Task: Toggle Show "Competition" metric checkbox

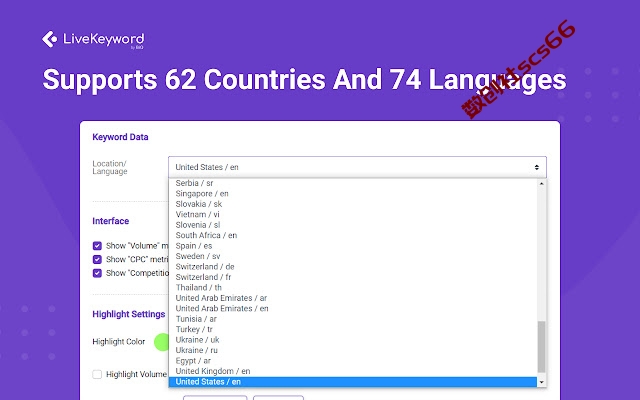Action: (x=97, y=273)
